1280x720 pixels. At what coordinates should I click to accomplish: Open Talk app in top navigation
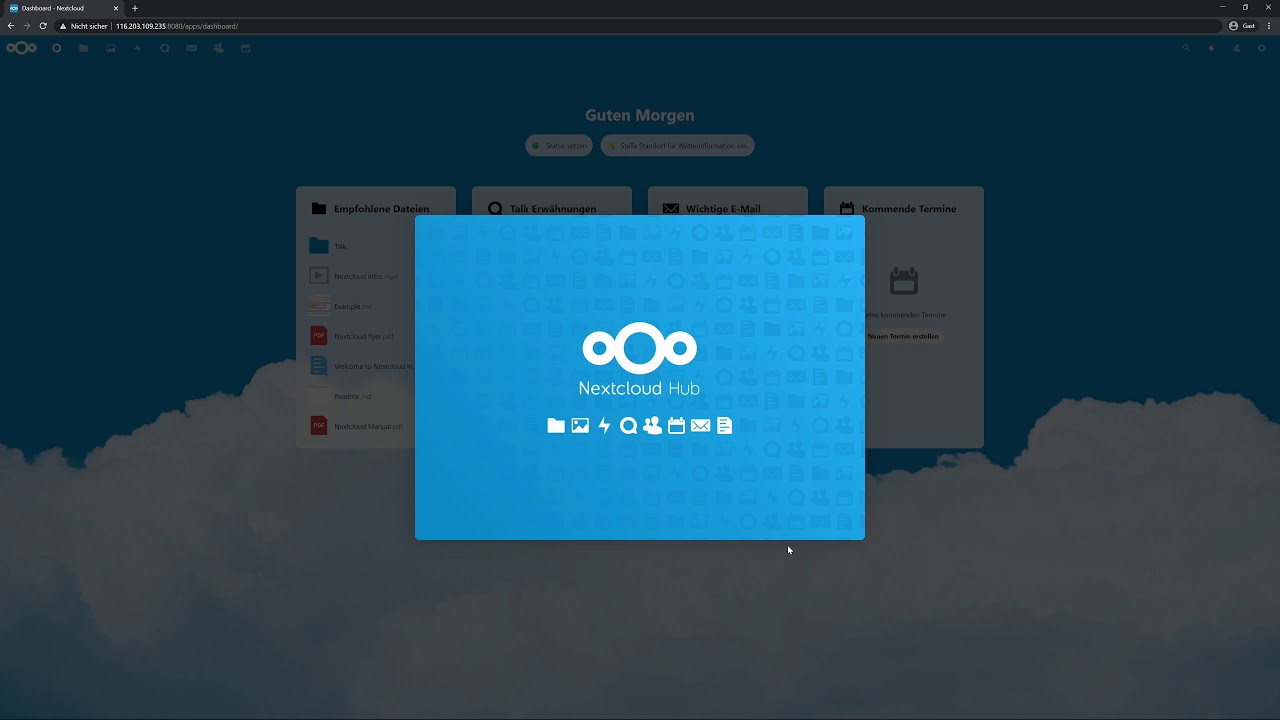(164, 48)
